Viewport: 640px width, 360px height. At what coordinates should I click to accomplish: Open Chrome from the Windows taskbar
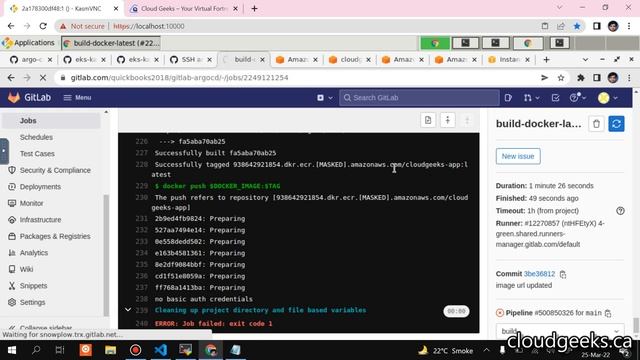click(211, 350)
